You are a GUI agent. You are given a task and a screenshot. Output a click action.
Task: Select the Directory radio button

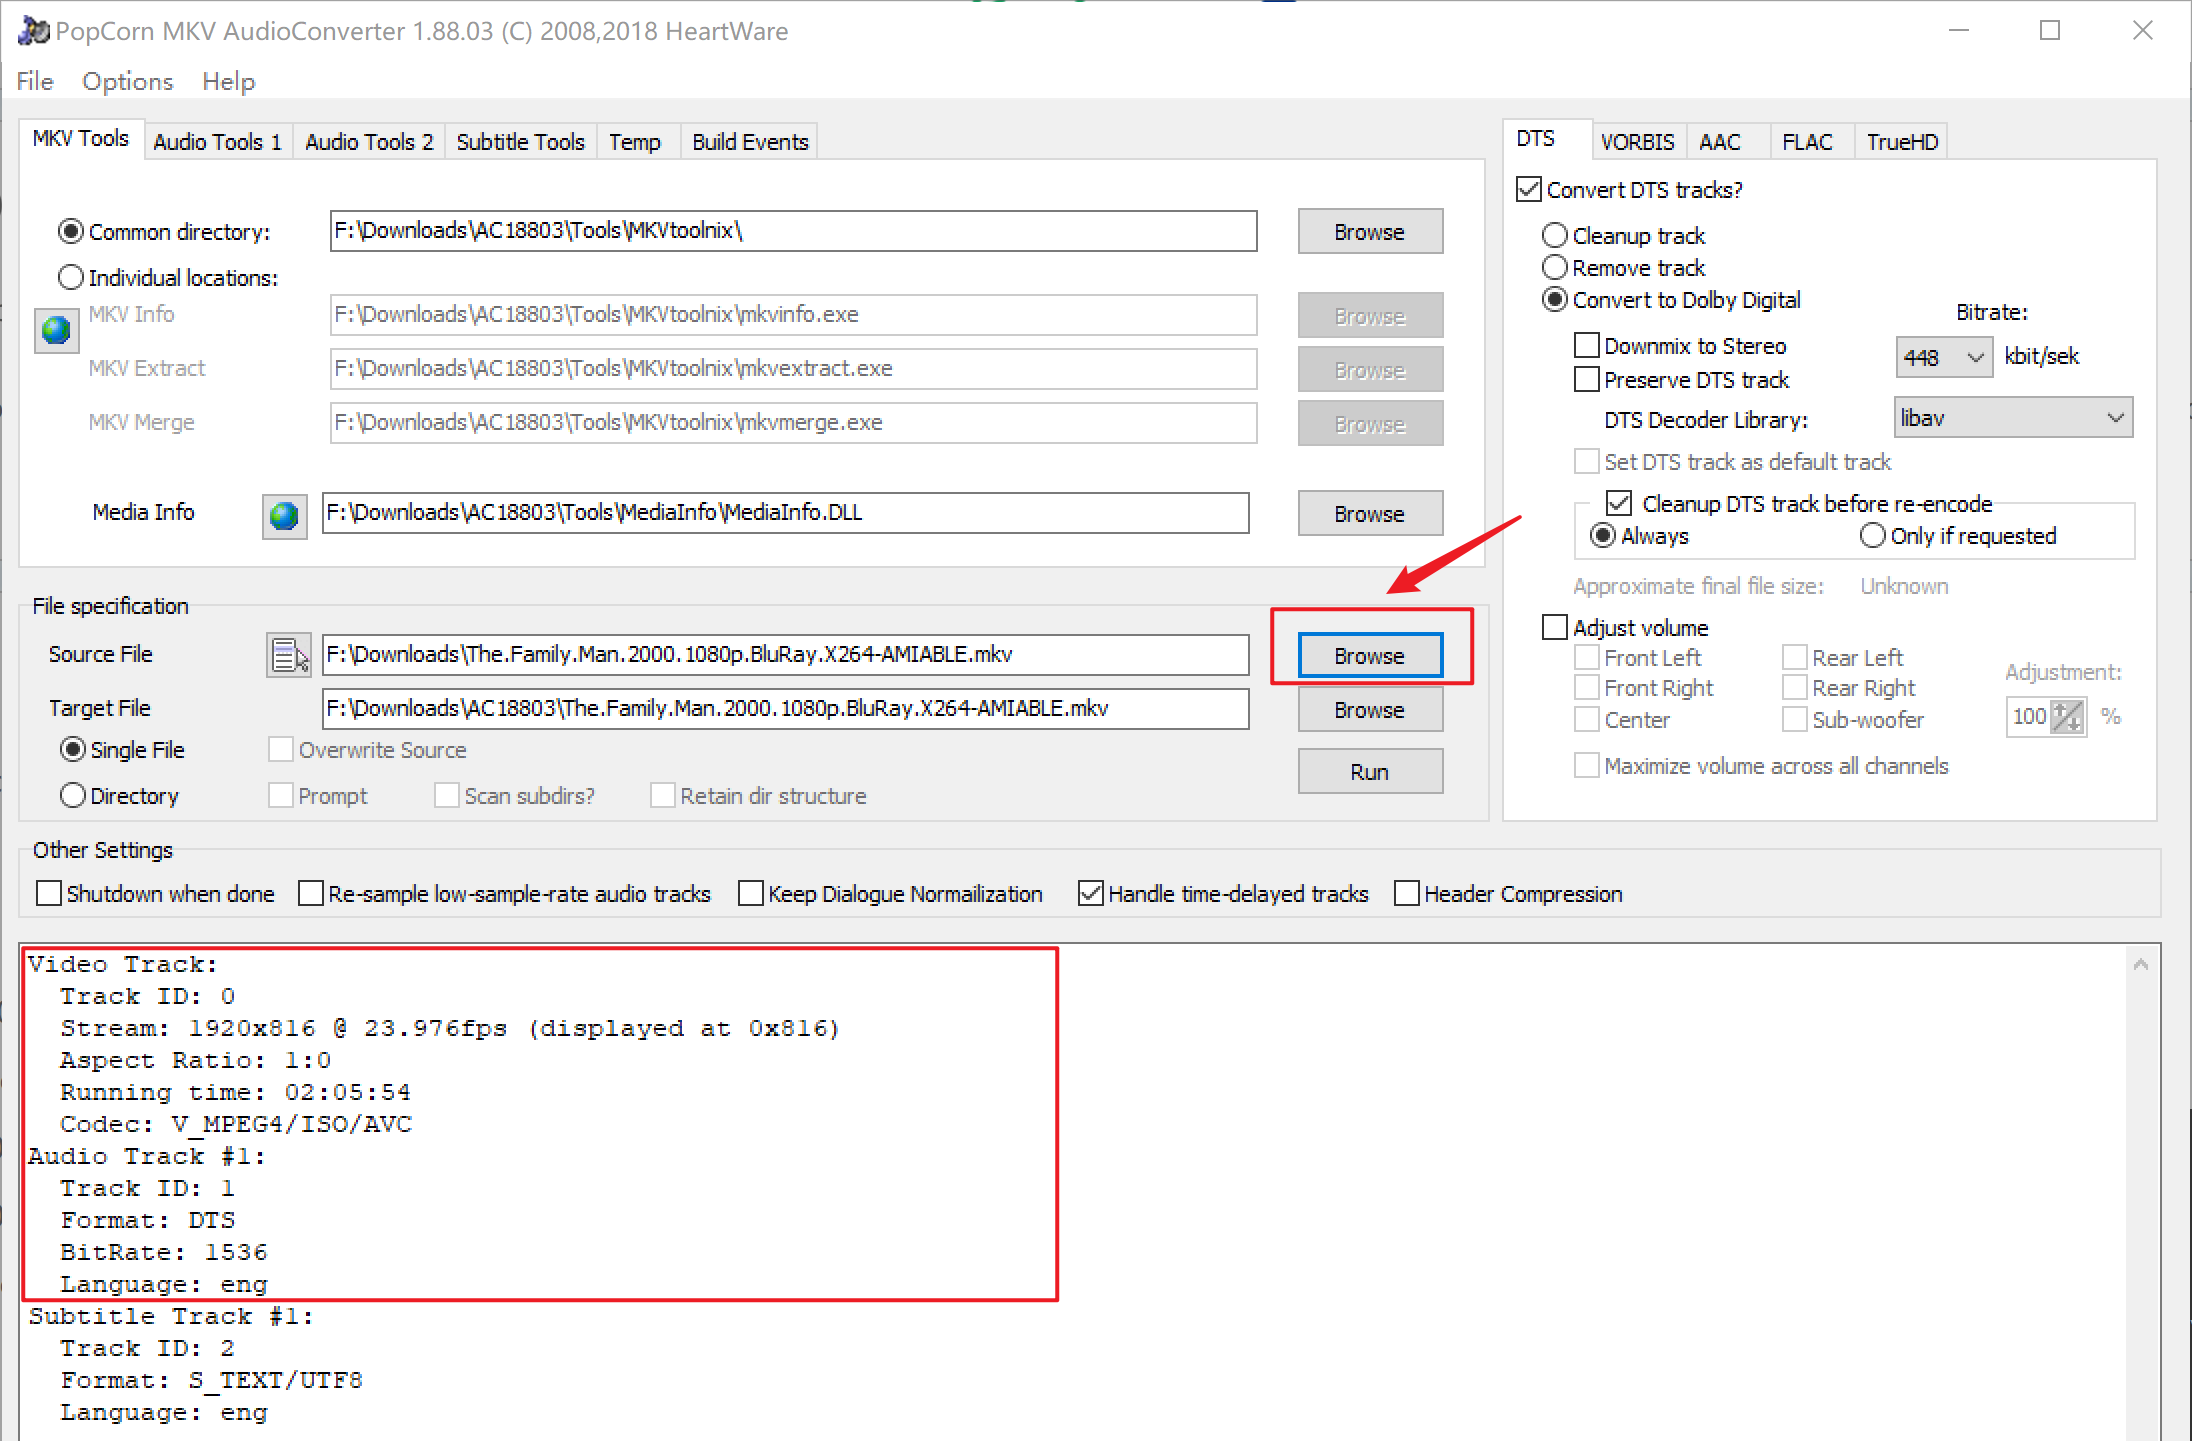click(73, 796)
